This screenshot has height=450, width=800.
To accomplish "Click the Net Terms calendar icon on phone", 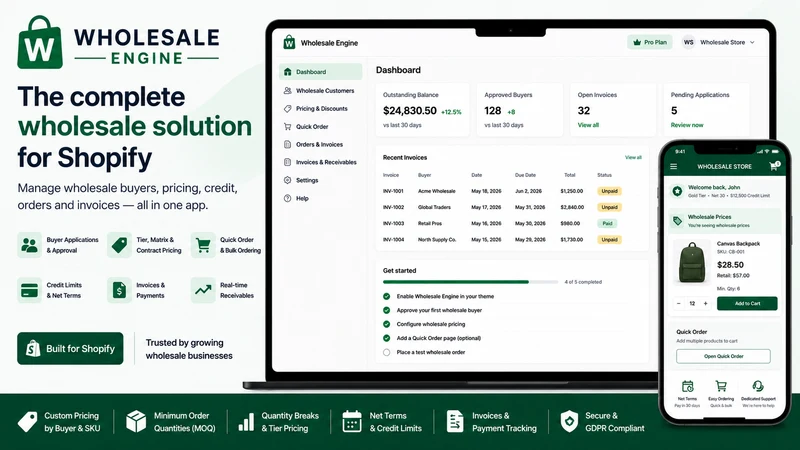I will [x=687, y=386].
